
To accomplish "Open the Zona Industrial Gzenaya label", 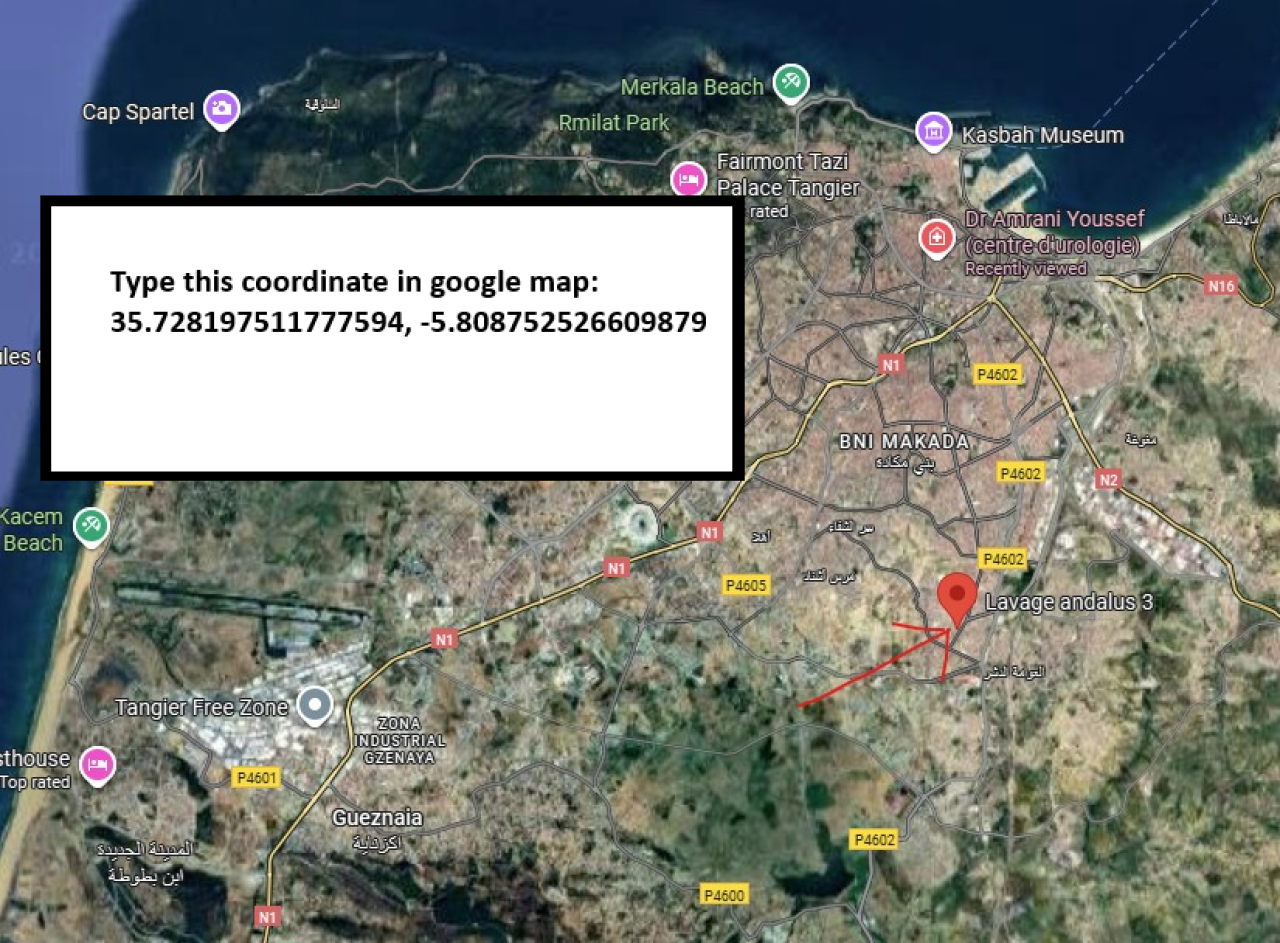I will [x=399, y=740].
